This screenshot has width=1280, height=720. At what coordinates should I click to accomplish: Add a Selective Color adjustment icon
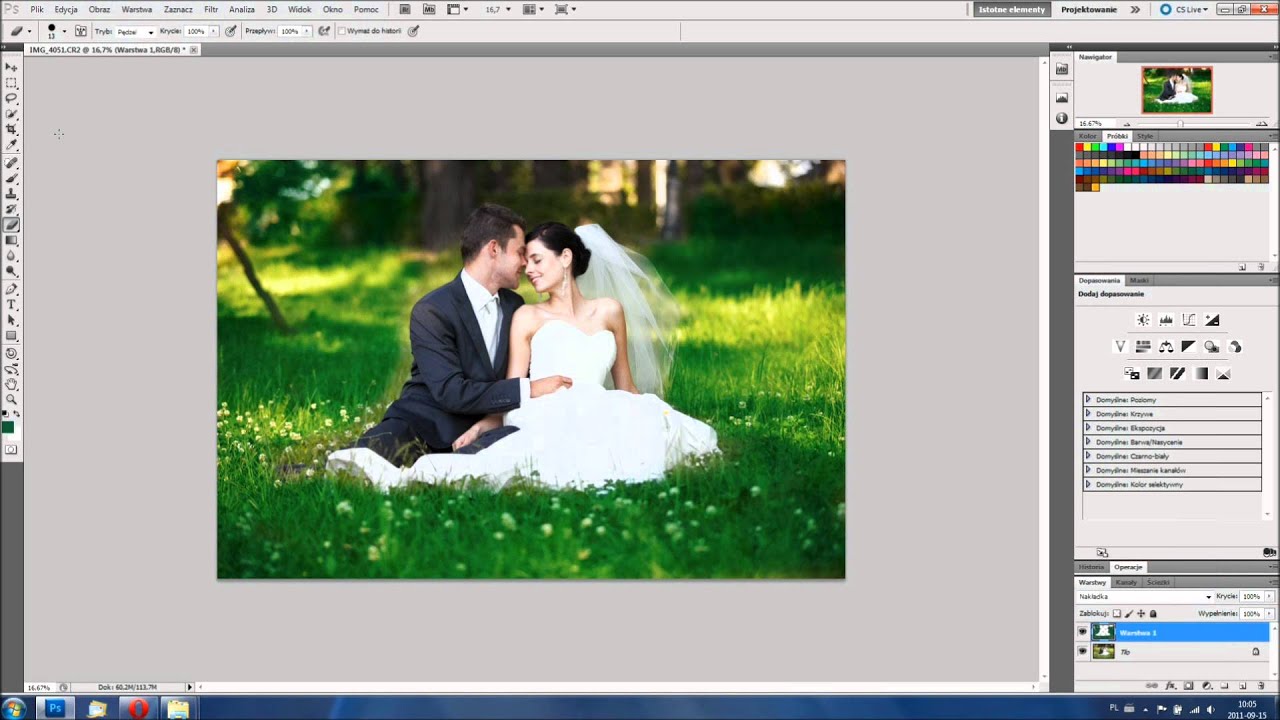[1223, 374]
